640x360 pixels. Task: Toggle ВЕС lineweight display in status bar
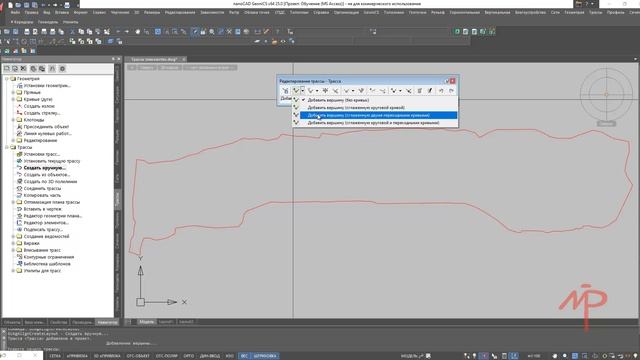[x=244, y=356]
